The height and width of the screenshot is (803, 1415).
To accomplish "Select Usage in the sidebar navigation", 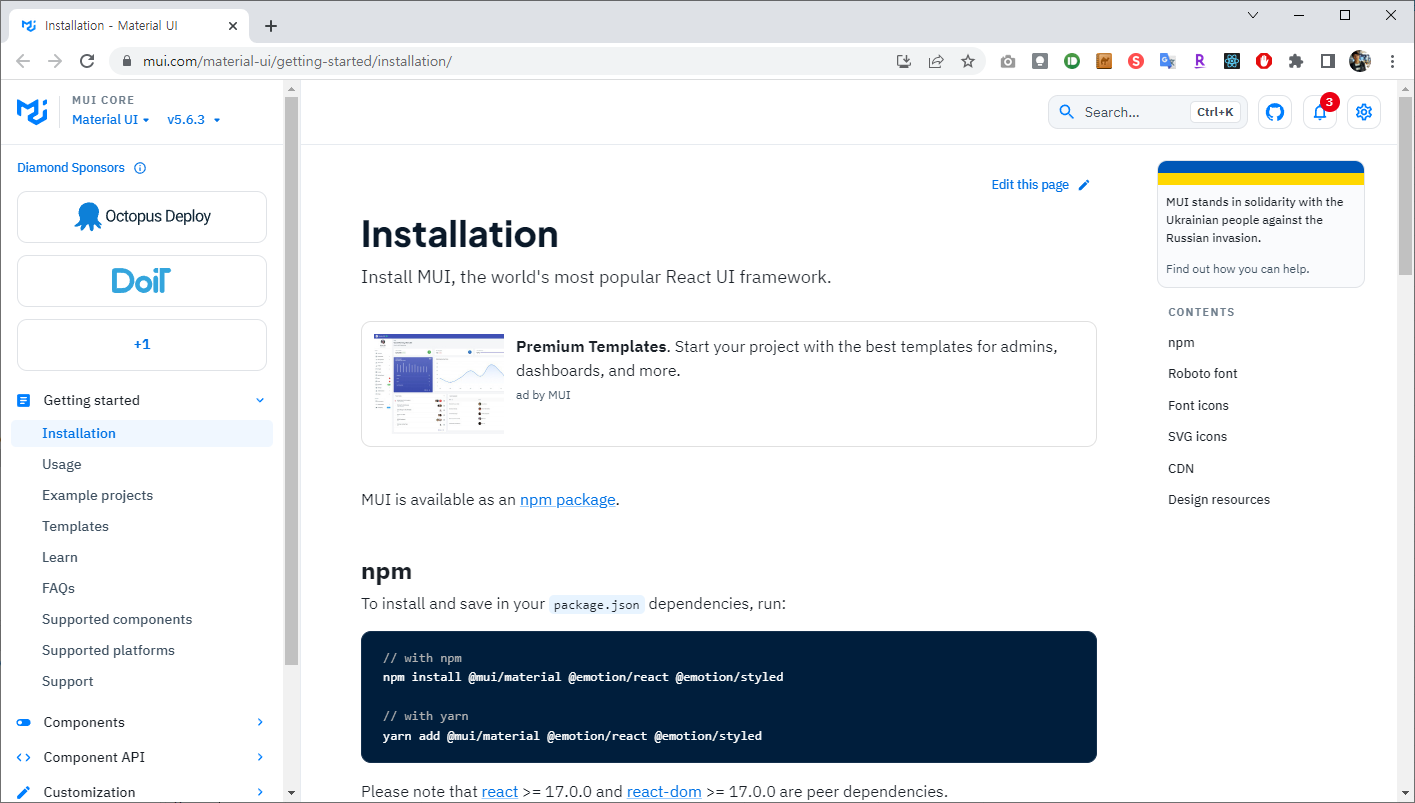I will pyautogui.click(x=62, y=464).
